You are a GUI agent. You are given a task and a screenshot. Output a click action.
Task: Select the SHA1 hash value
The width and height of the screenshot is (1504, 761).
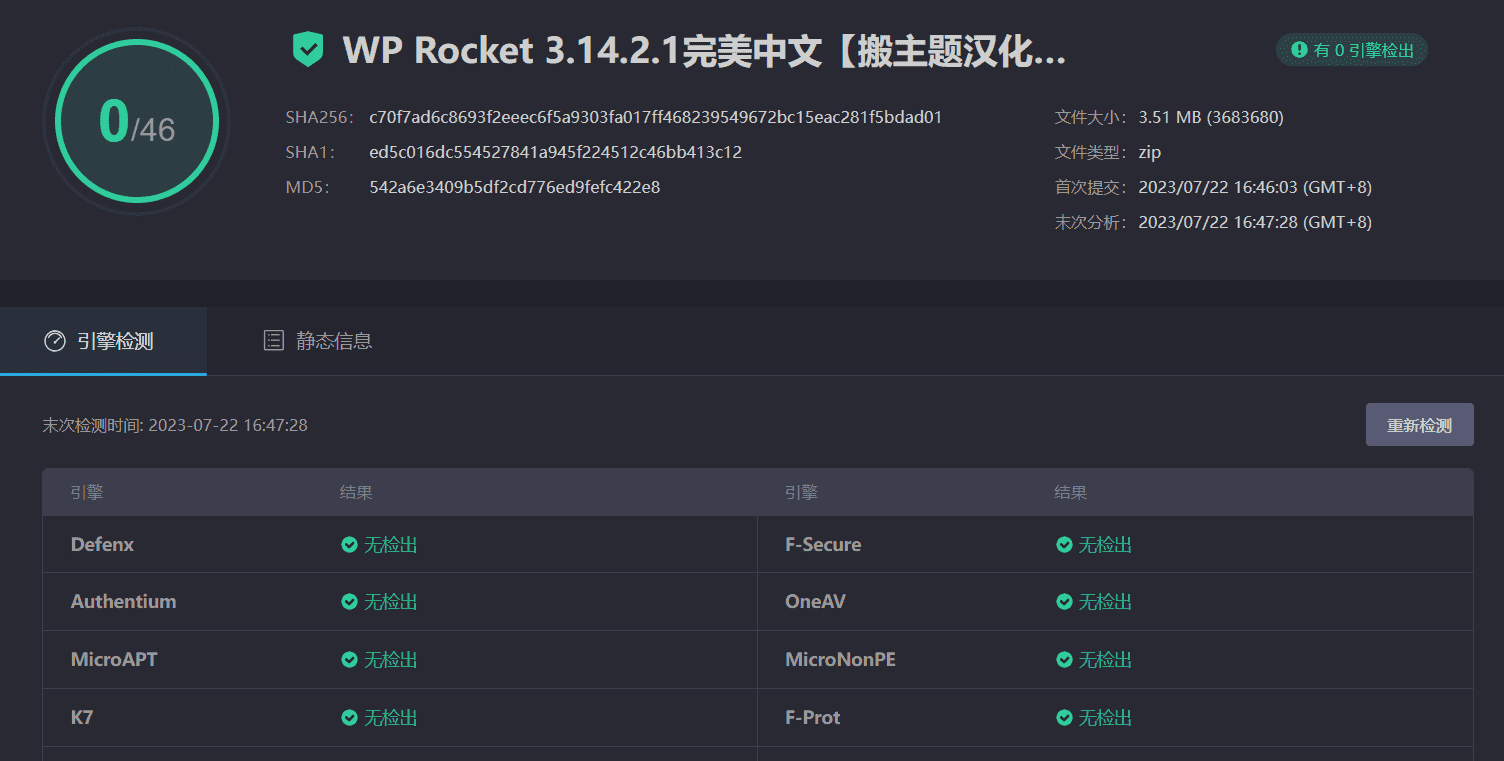(555, 152)
